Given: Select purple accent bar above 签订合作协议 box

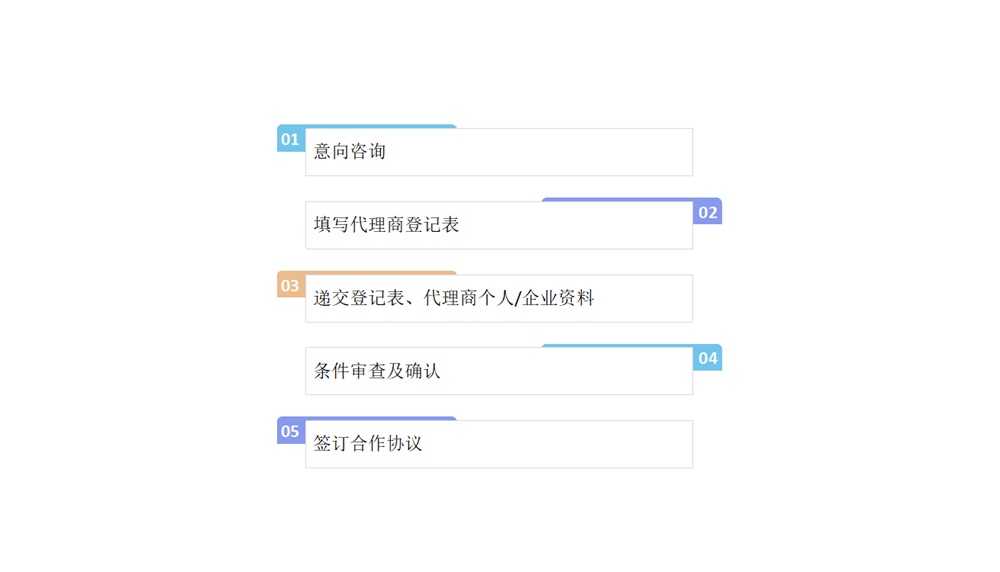Looking at the screenshot, I should (381, 418).
